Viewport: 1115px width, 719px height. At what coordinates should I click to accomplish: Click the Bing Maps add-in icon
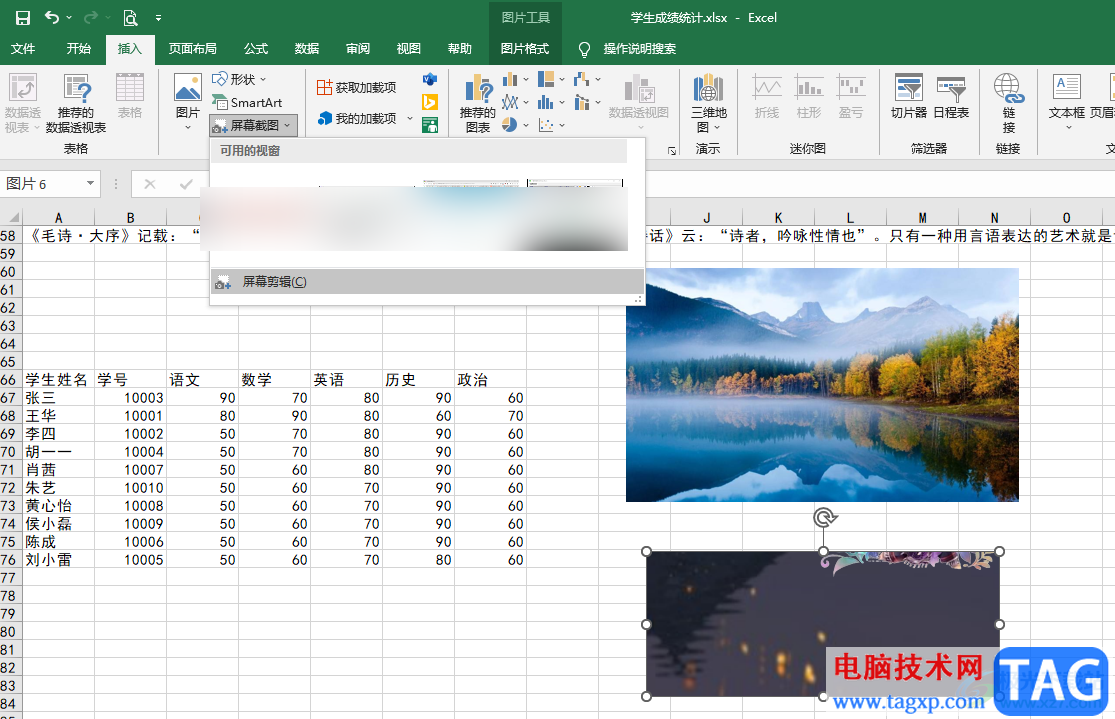[x=430, y=102]
